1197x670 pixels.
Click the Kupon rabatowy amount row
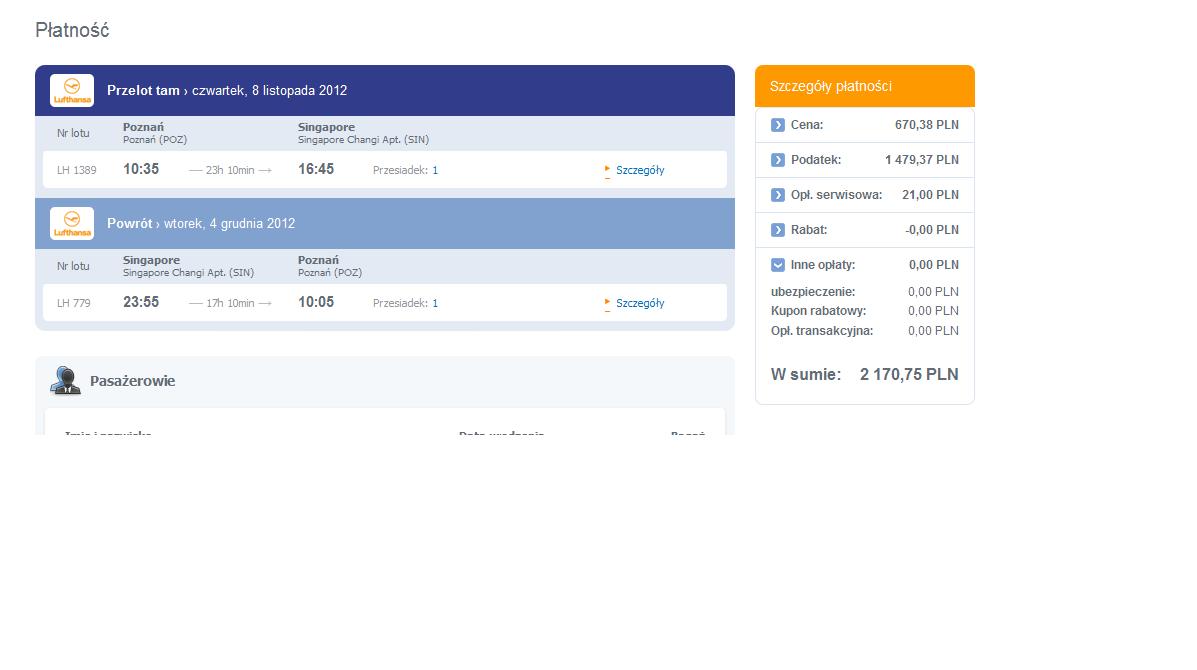(x=865, y=311)
